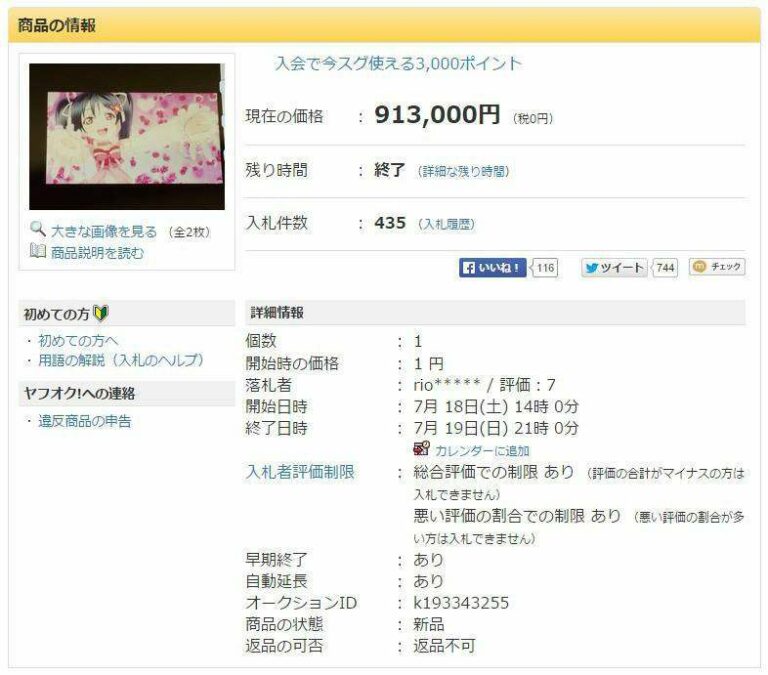Viewport: 768px width, 675px height.
Task: Click the 違反商品の申告 report link
Action: click(85, 421)
